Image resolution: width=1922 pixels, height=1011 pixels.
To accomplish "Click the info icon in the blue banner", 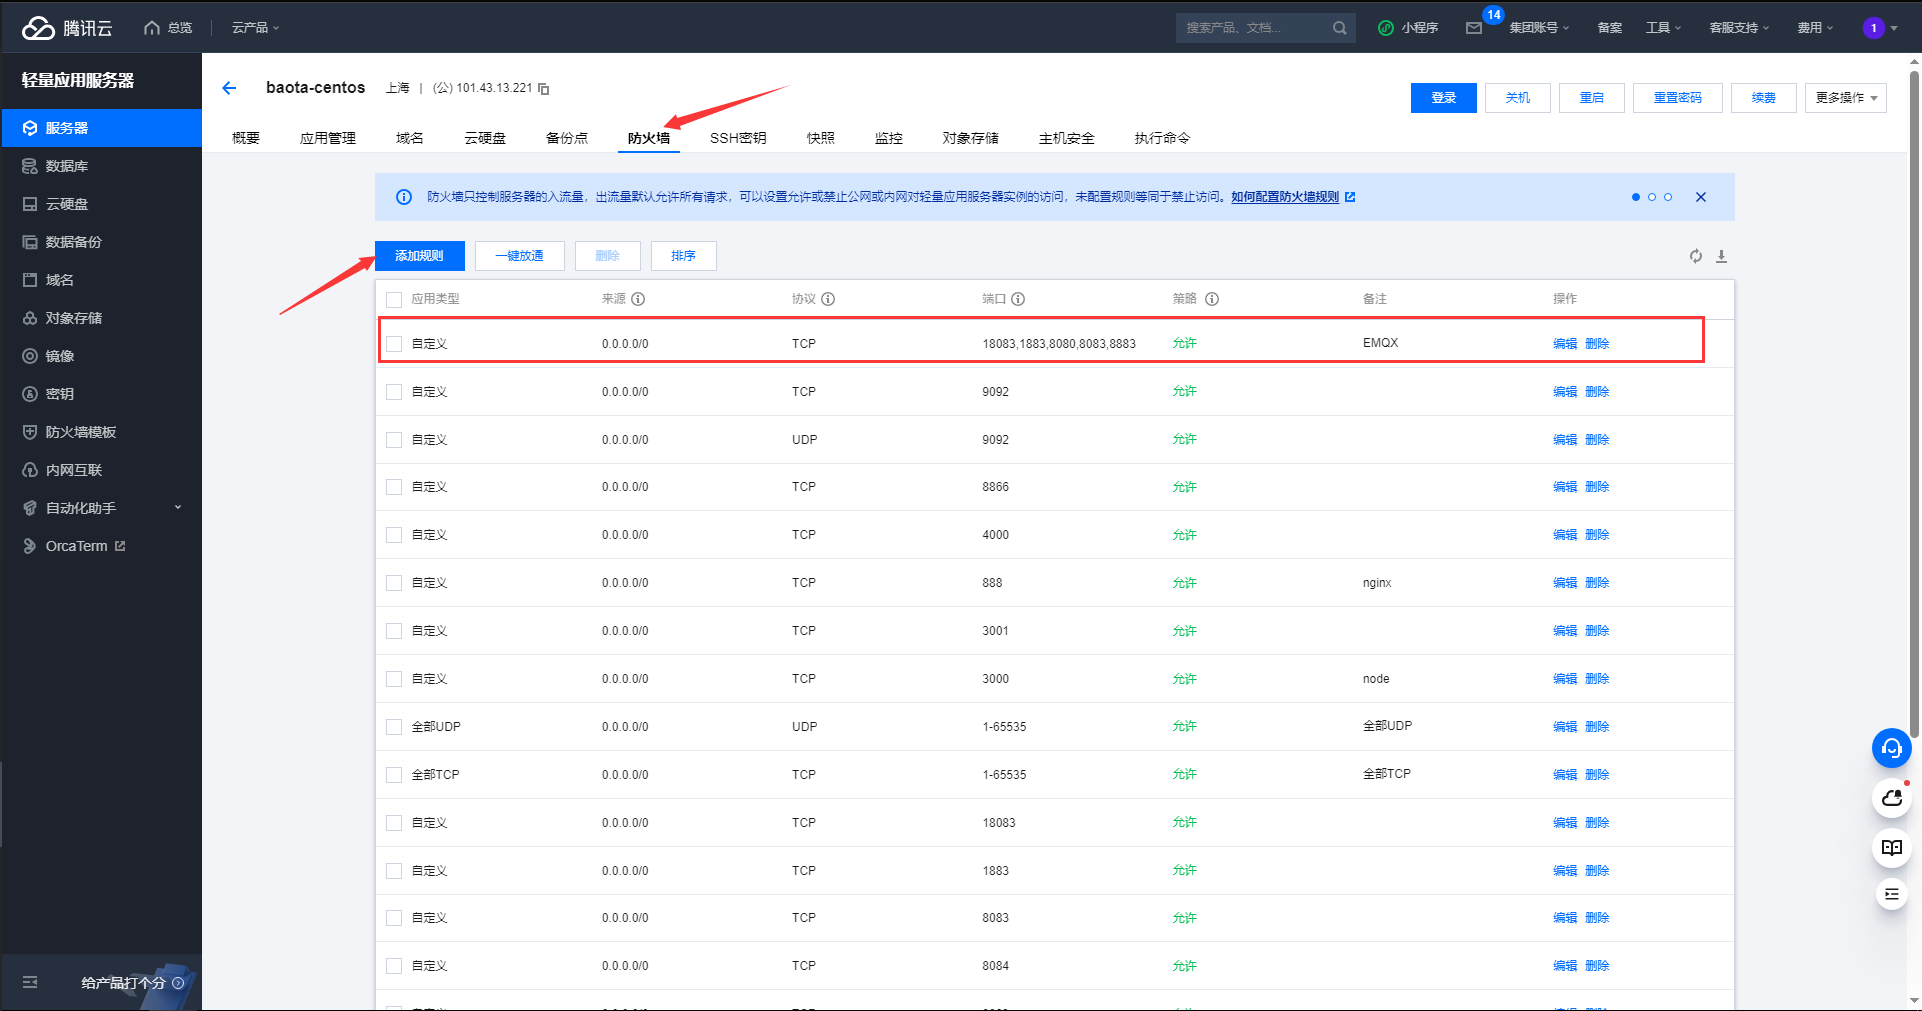I will point(404,197).
